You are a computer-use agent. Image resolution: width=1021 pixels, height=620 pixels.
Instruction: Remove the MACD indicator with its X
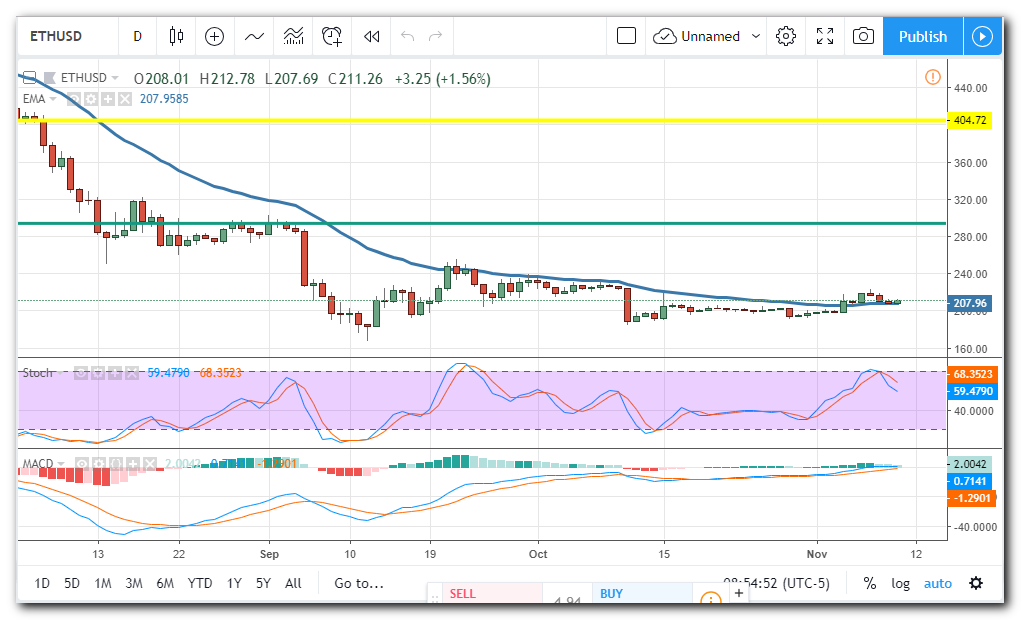click(150, 464)
